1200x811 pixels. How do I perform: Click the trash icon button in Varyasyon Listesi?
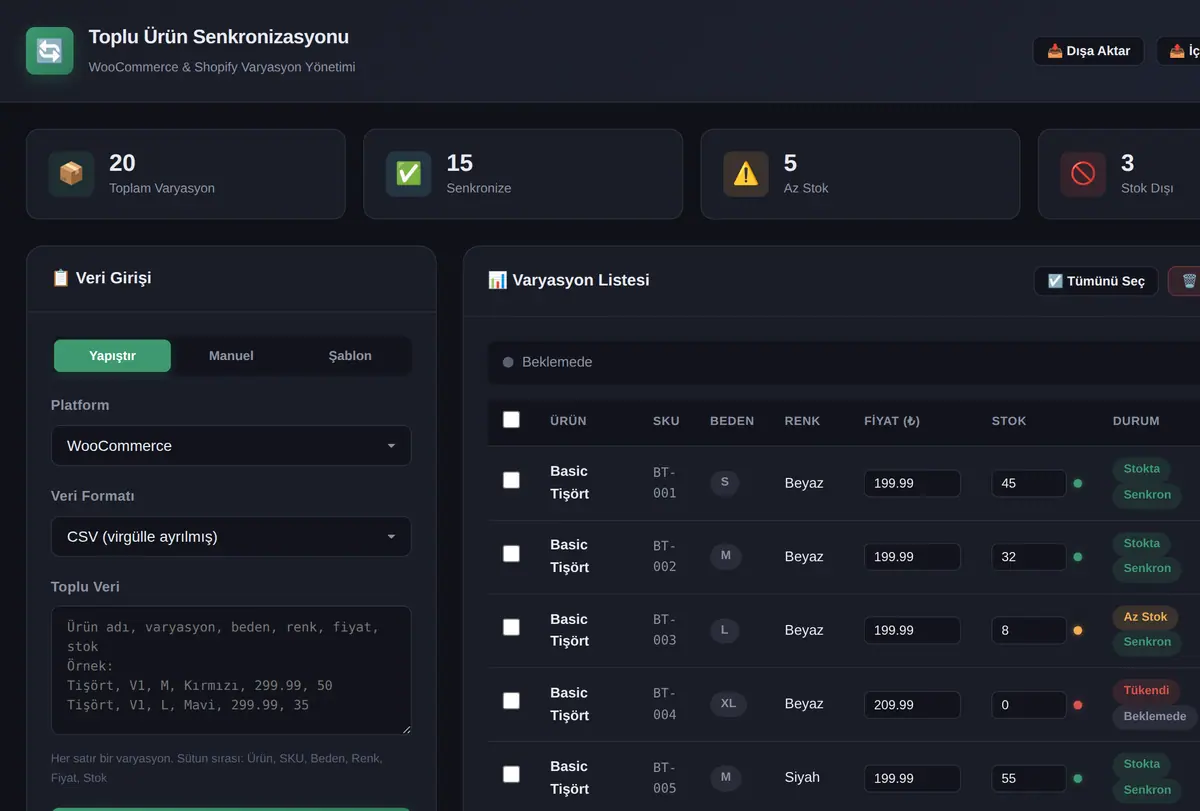coord(1185,281)
